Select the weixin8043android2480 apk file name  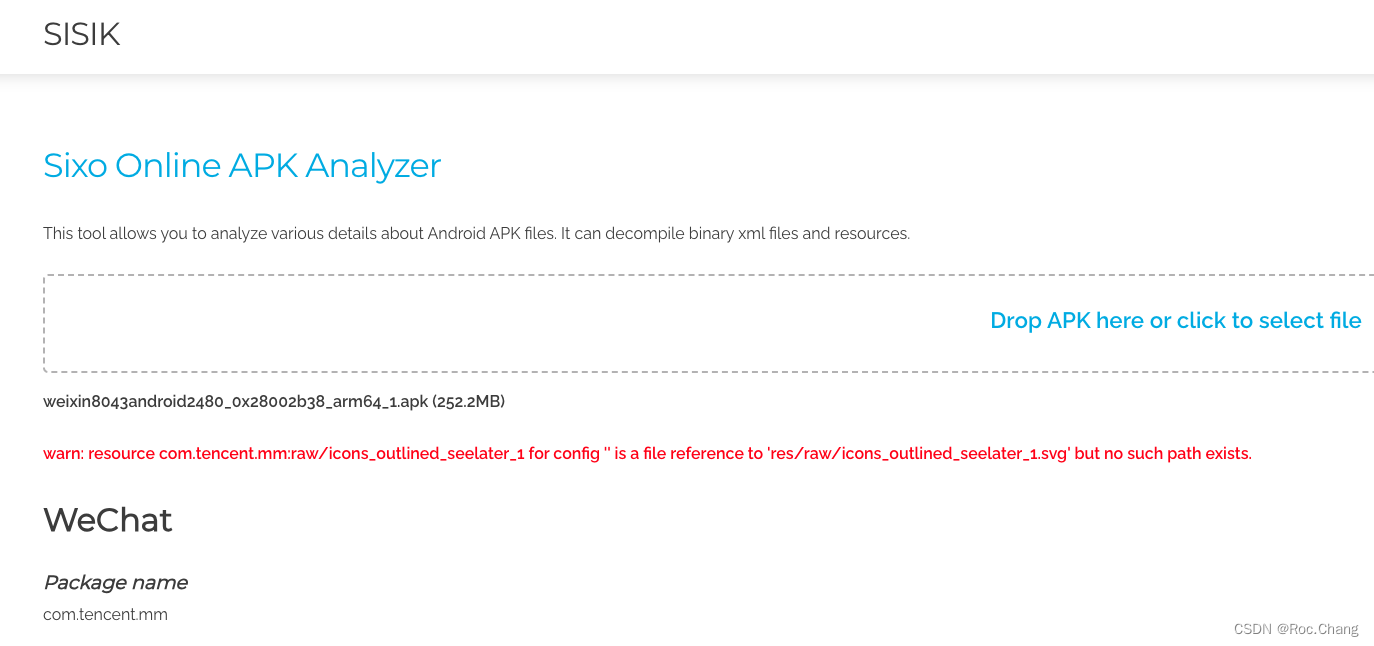pos(235,402)
